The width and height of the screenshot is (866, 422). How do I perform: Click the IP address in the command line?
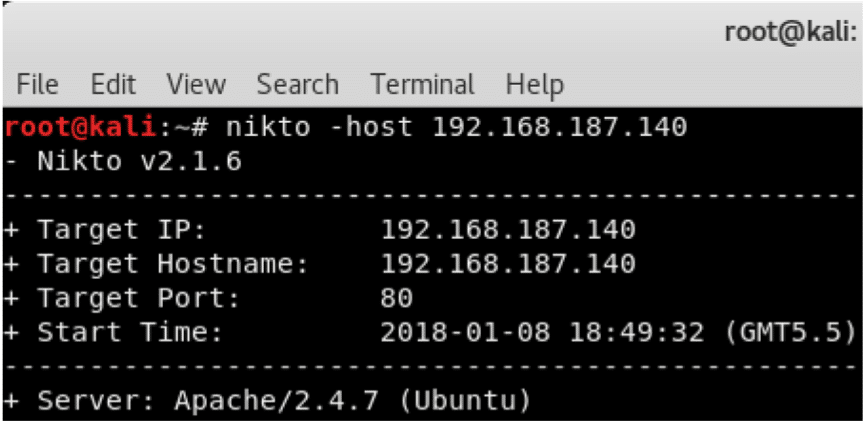(x=559, y=127)
